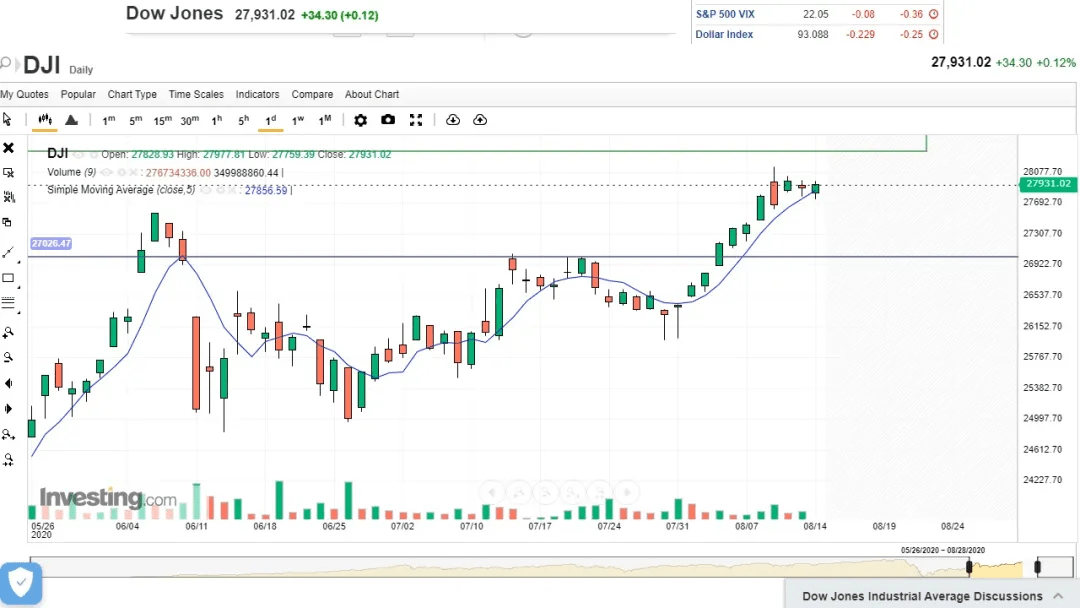Screen dimensions: 1080x608
Task: Open the S&P 500 VIX link
Action: click(725, 14)
